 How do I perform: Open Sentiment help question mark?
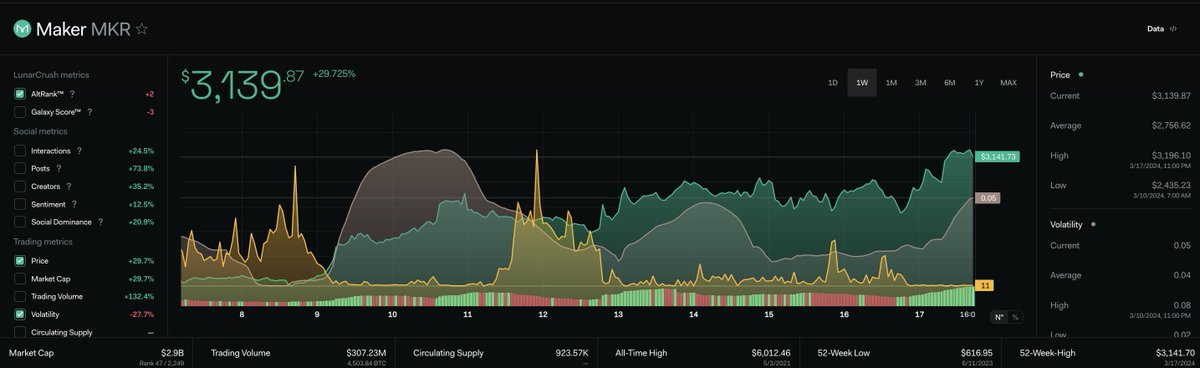pyautogui.click(x=75, y=205)
